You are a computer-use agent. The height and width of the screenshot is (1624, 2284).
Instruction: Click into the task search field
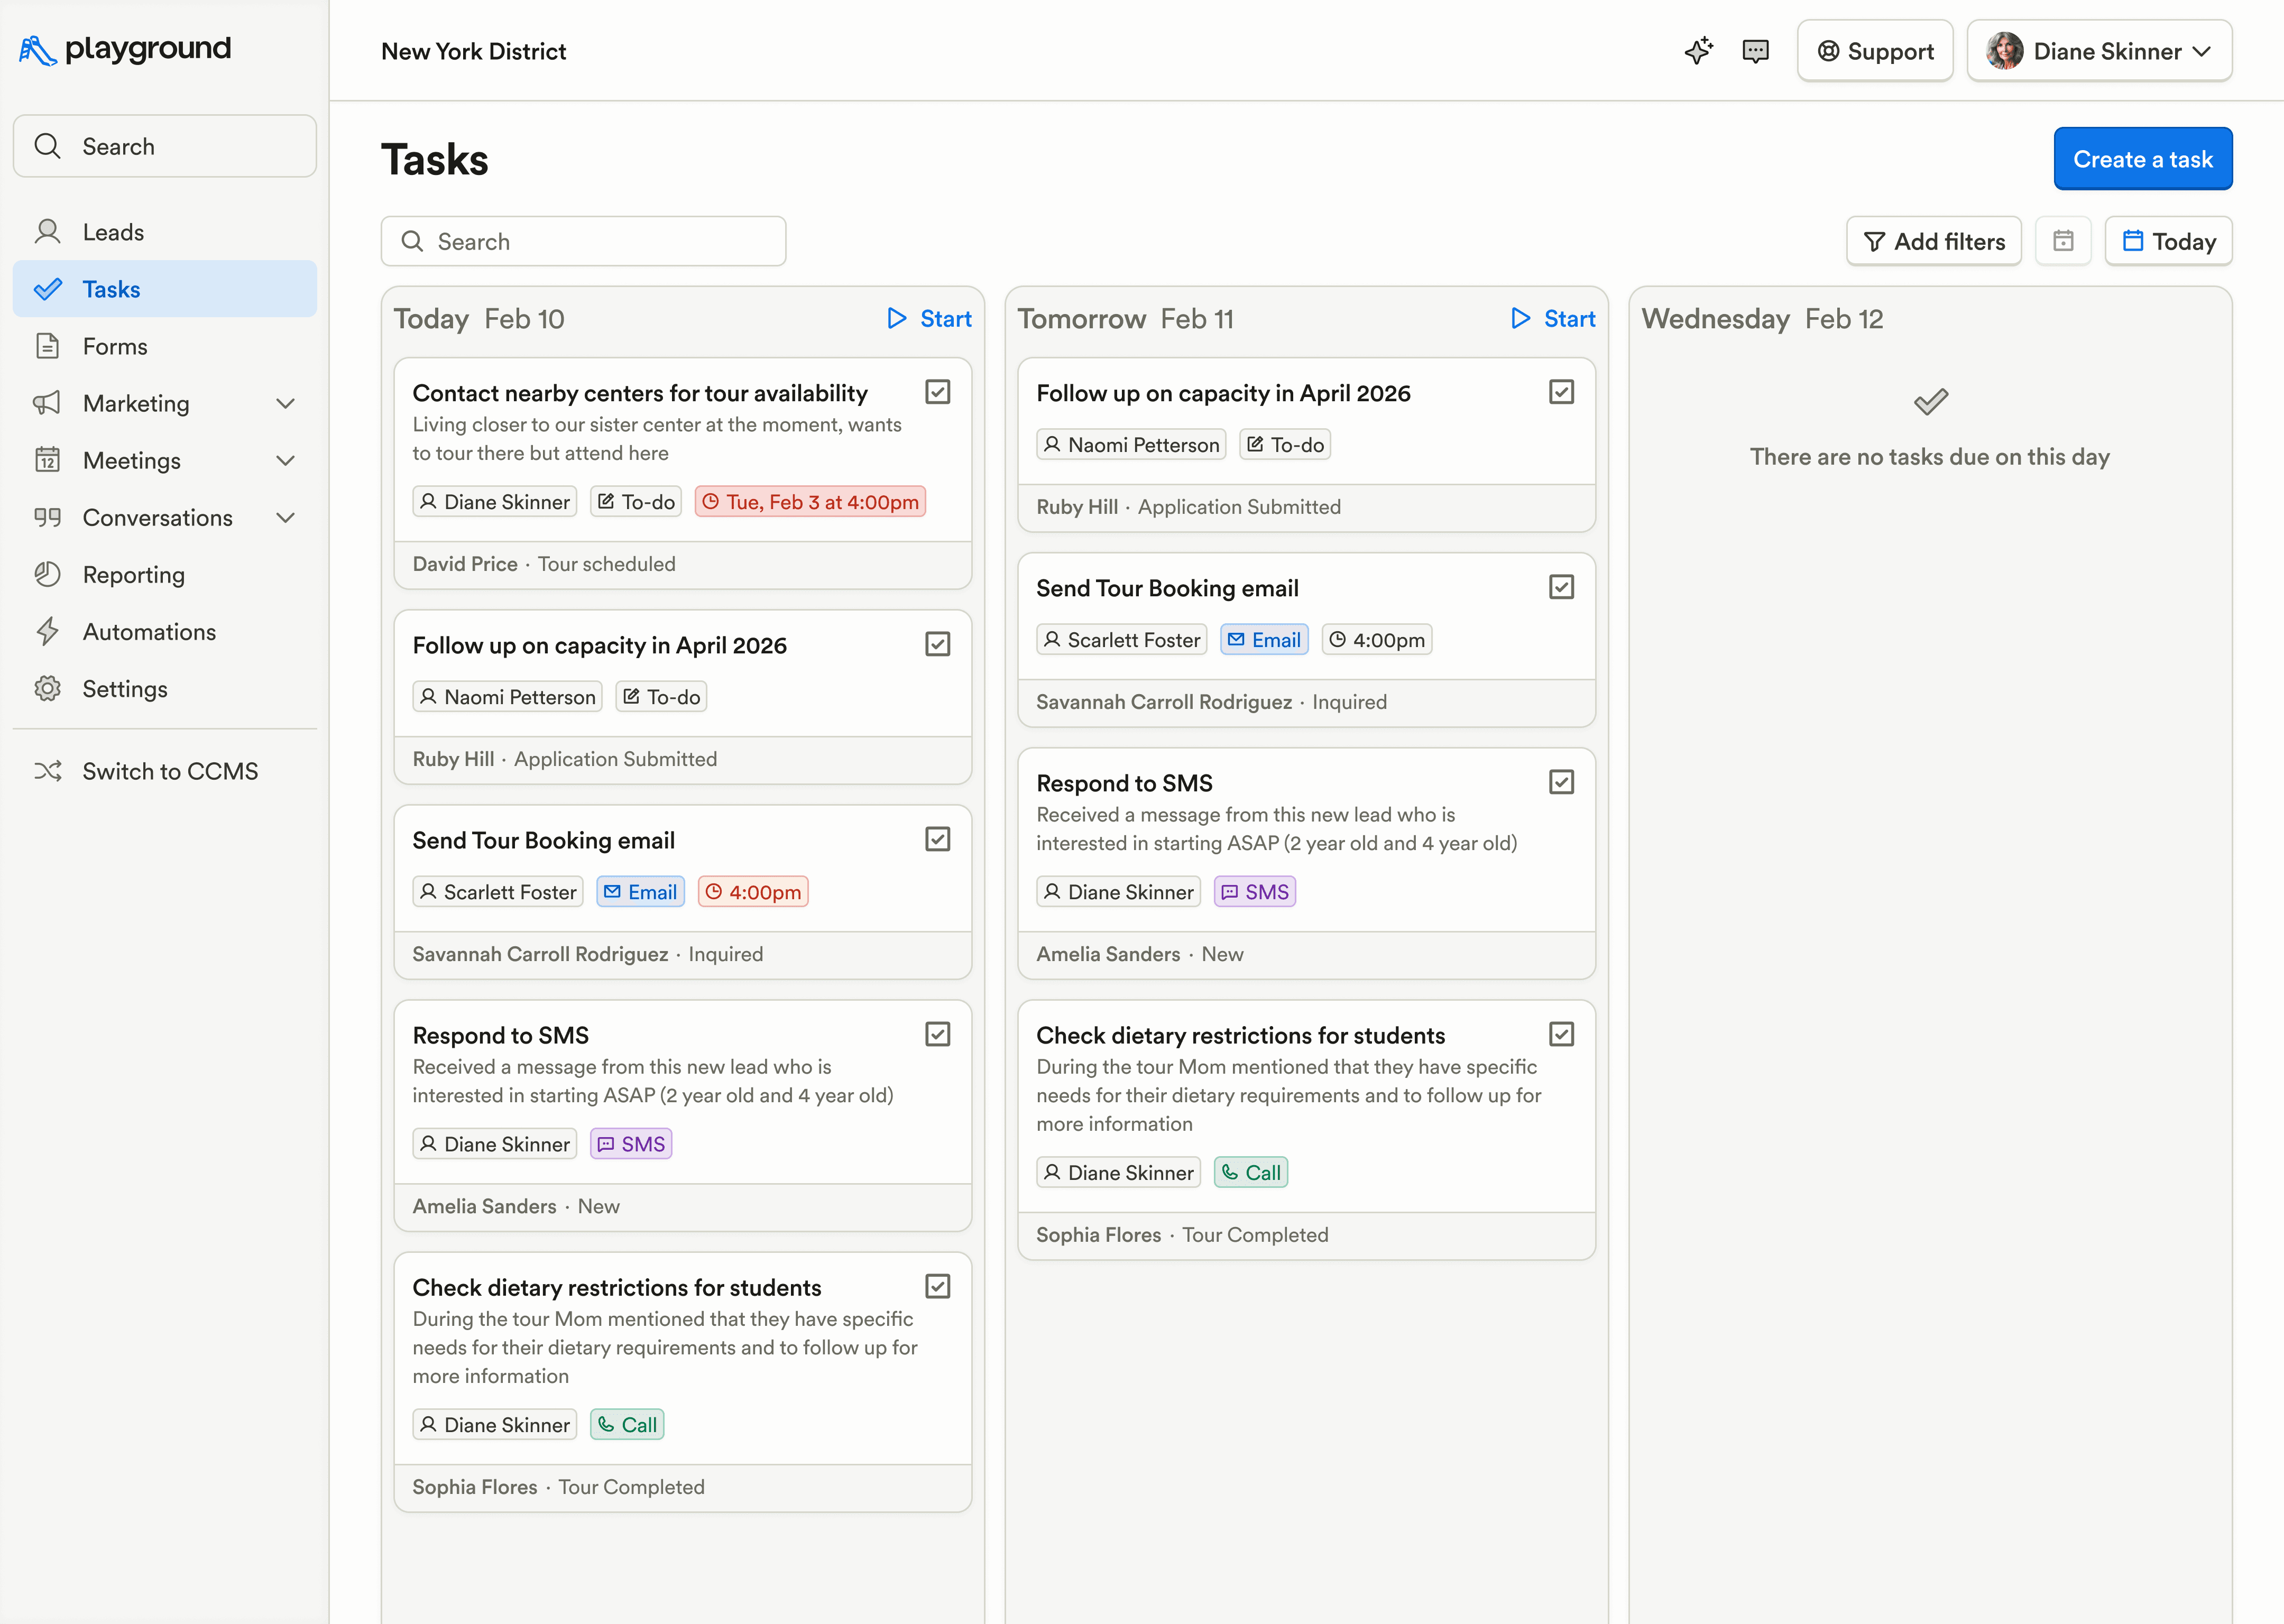pos(583,240)
